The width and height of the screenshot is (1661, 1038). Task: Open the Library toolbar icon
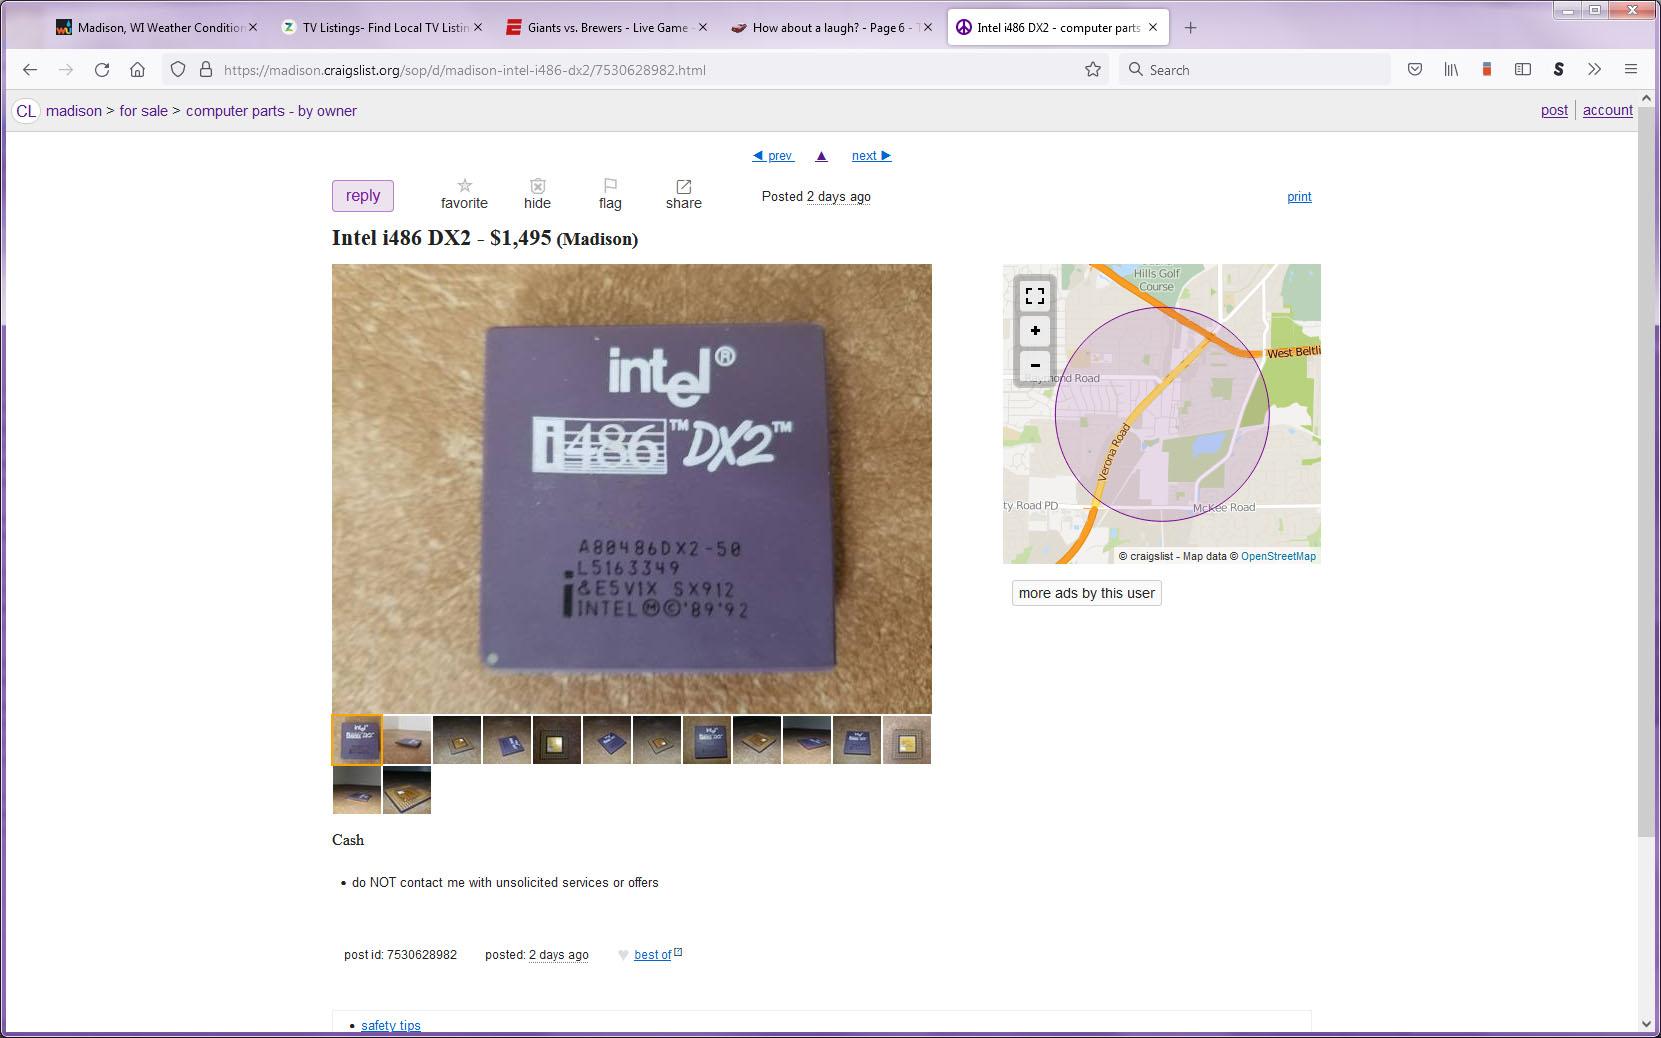point(1451,70)
